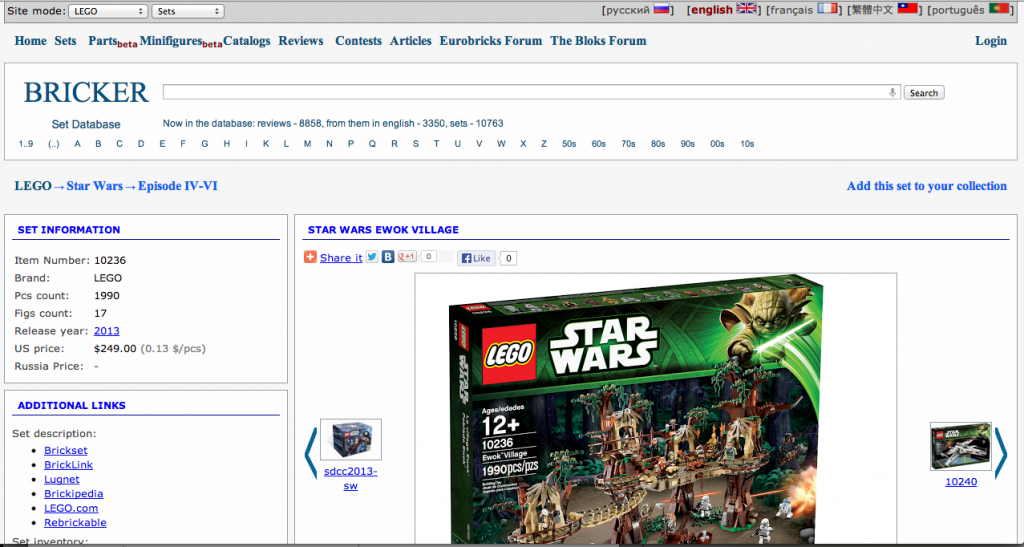Select the 50s decade index link

click(x=569, y=144)
